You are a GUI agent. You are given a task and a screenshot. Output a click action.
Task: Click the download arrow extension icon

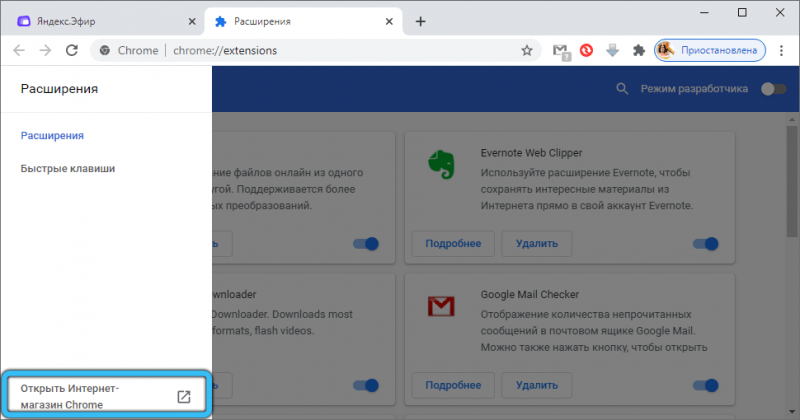point(612,51)
